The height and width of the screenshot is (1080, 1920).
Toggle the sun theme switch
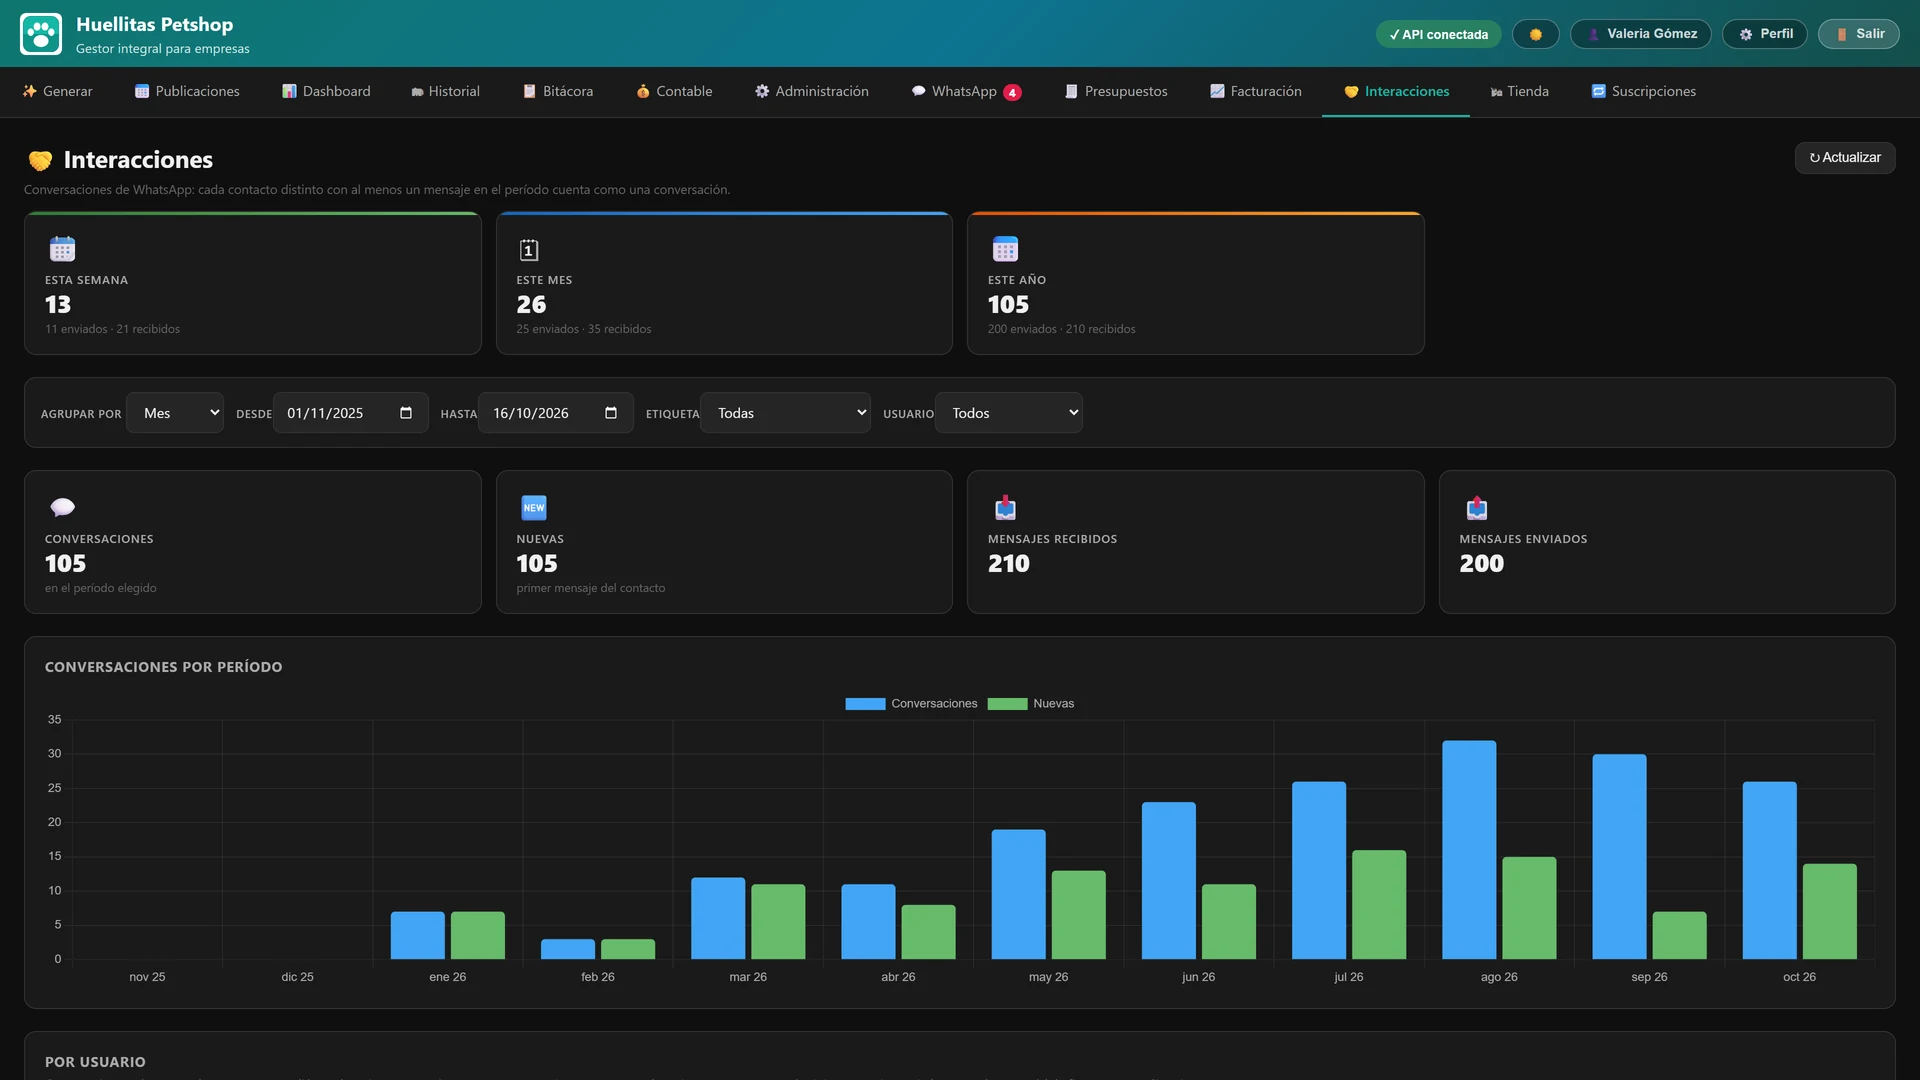pyautogui.click(x=1535, y=34)
